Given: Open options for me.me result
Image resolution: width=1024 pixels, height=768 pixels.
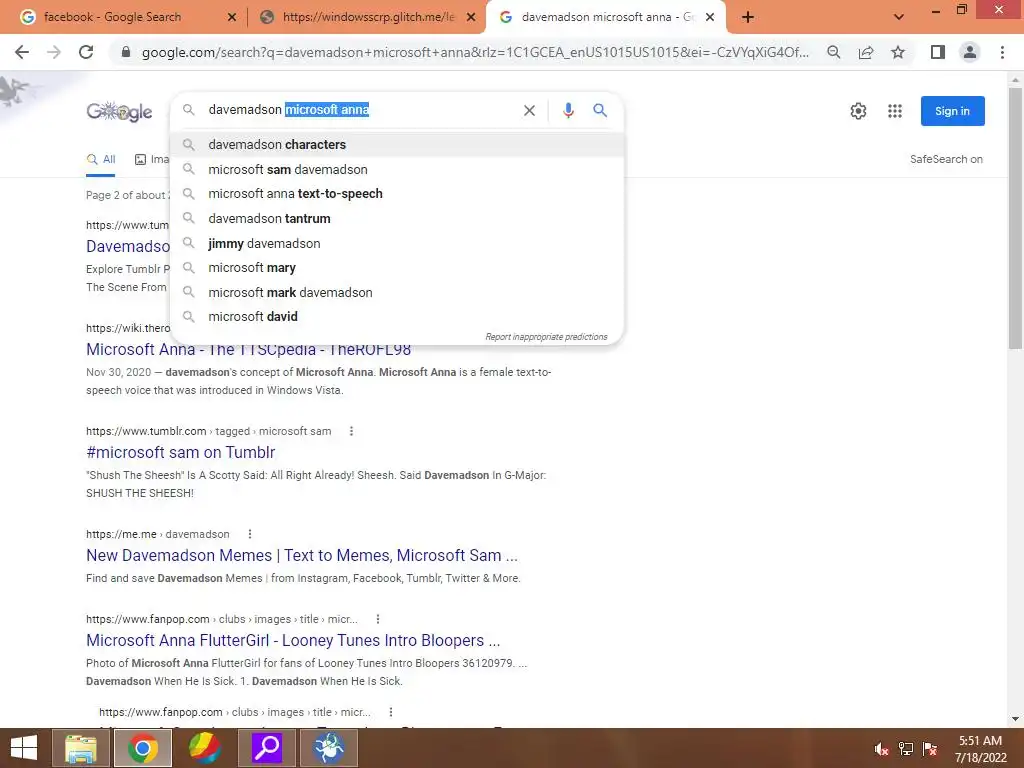Looking at the screenshot, I should [x=249, y=534].
